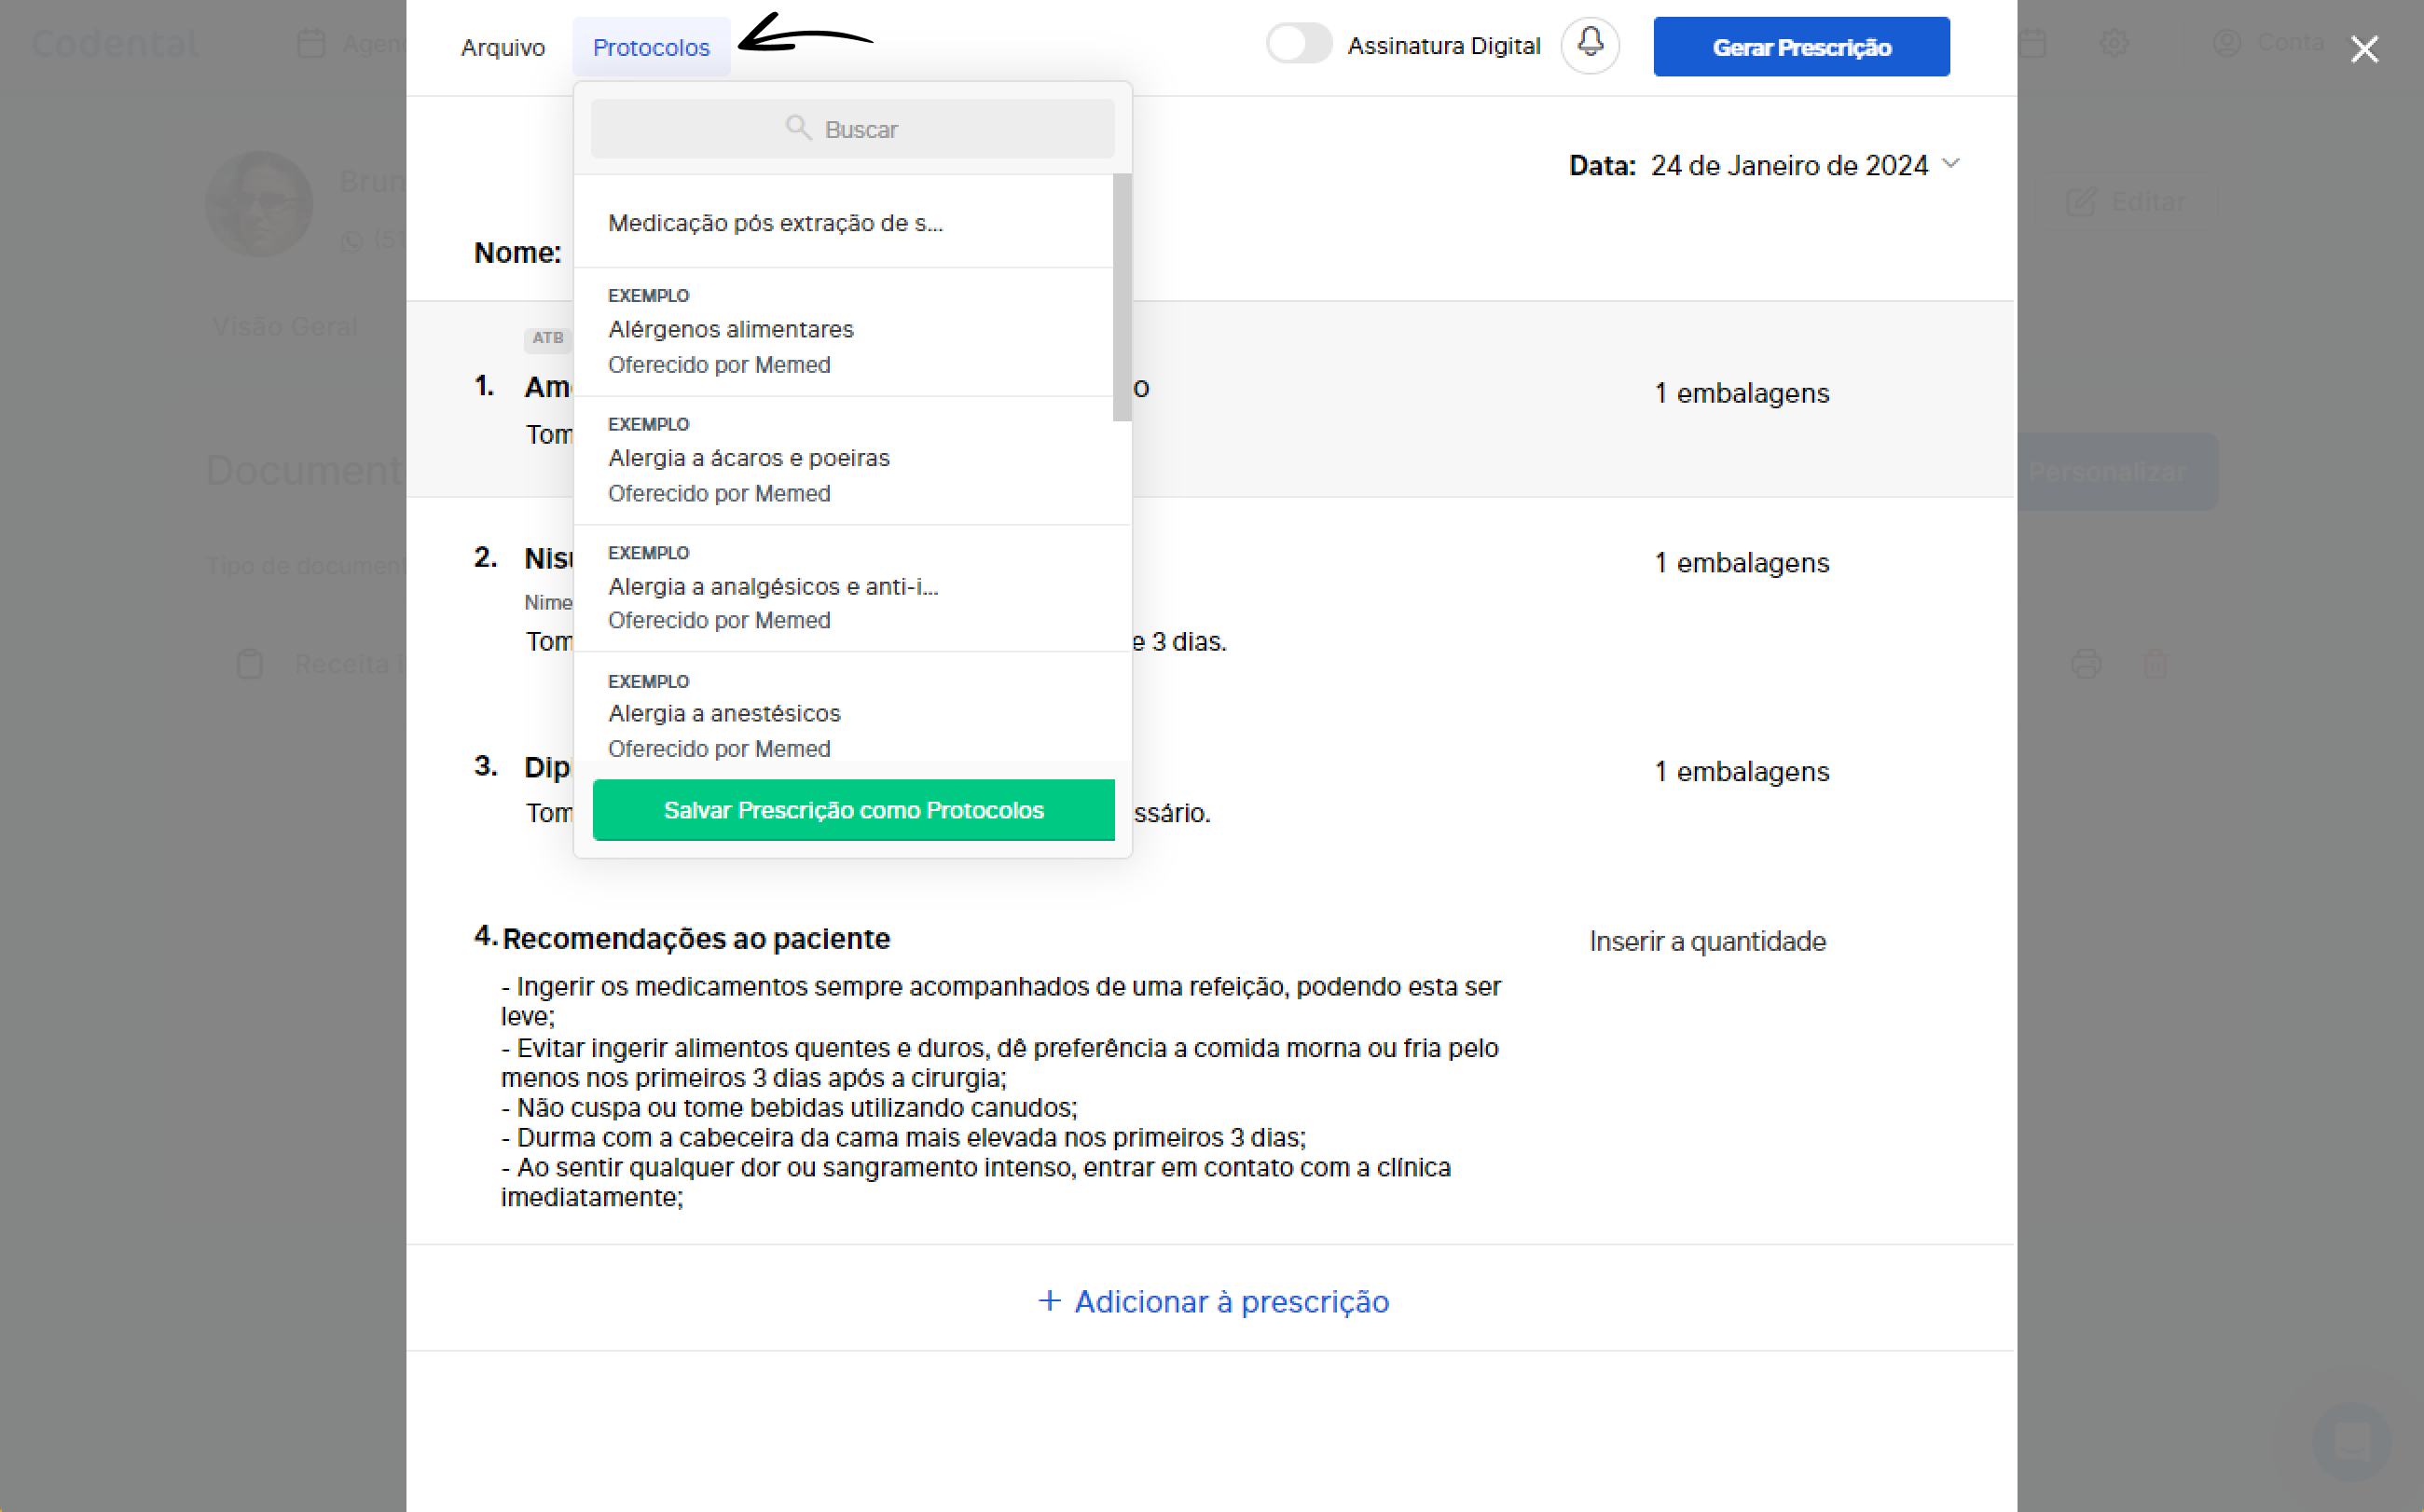Click the dimmed settings gear icon
Viewport: 2424px width, 1512px height.
2114,43
